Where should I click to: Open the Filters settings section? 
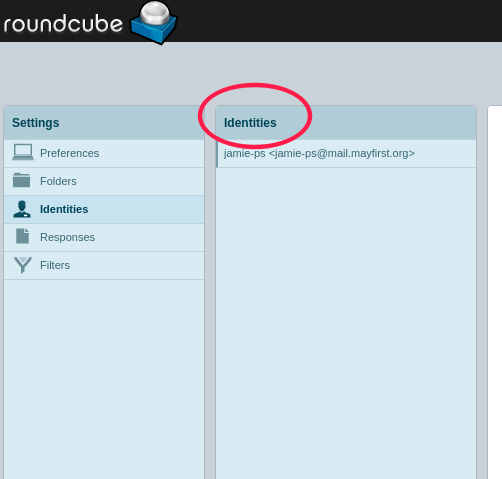[104, 265]
